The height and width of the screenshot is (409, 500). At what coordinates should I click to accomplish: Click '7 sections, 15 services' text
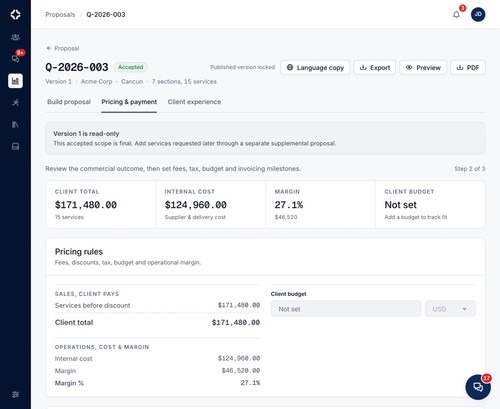click(184, 82)
